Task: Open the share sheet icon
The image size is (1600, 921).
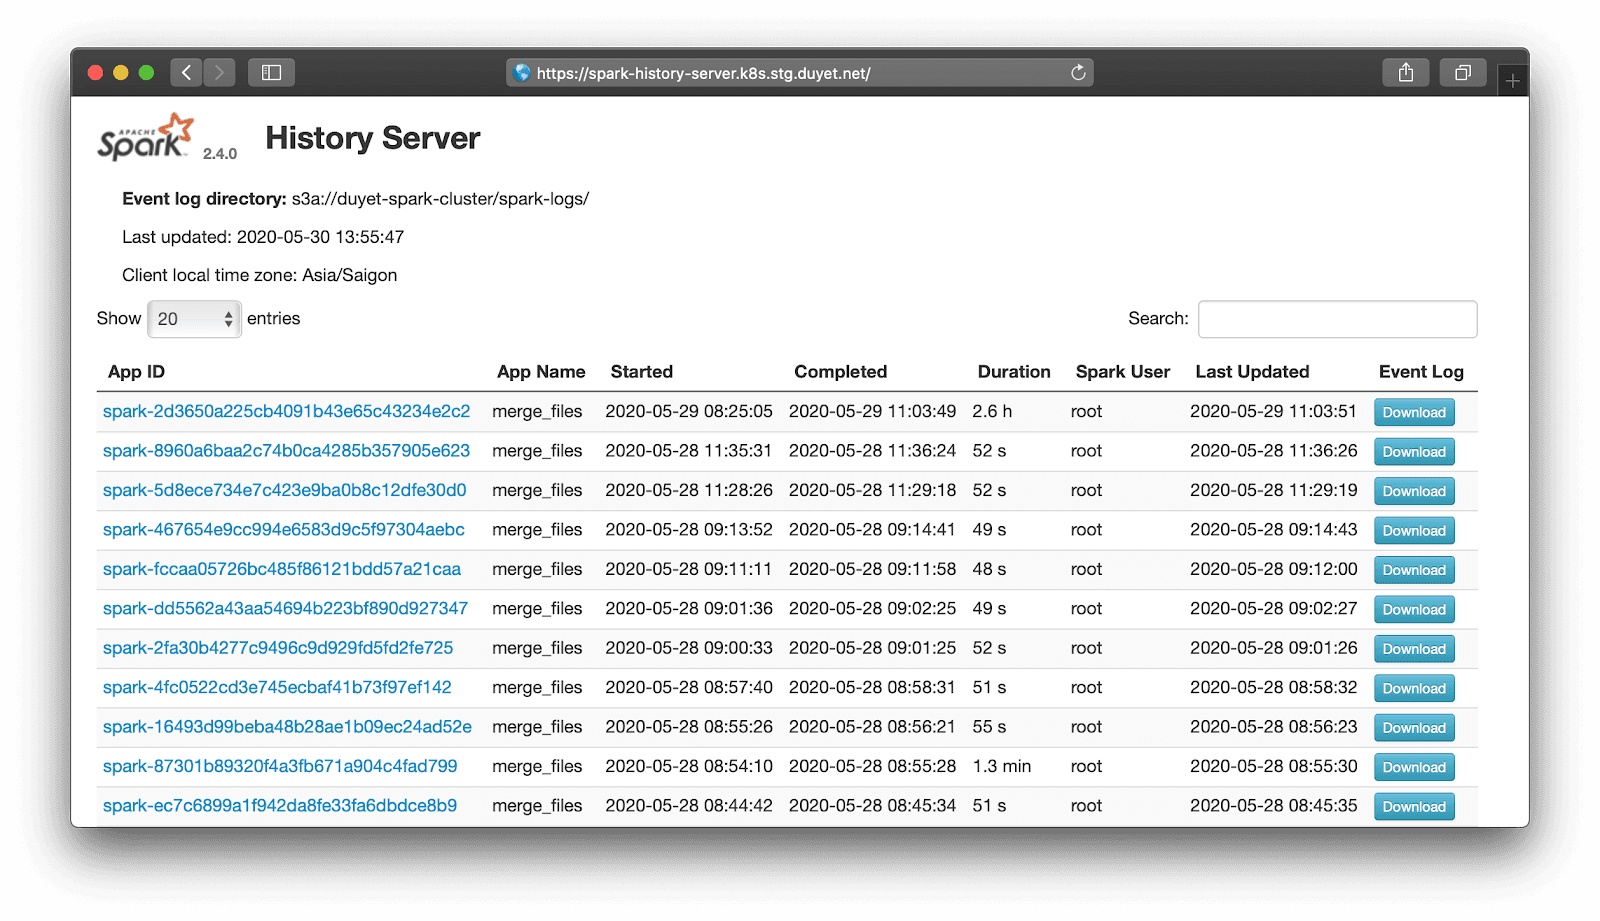Action: pos(1406,72)
